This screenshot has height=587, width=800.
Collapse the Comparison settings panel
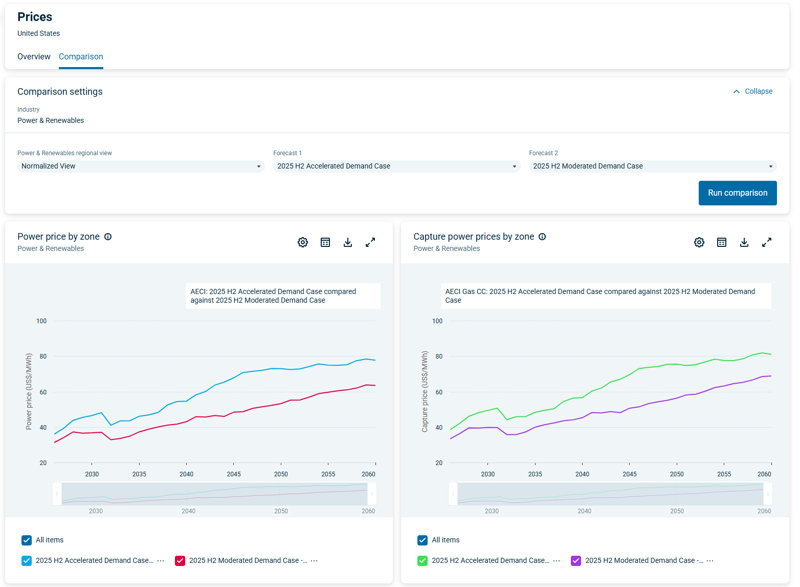coord(752,91)
